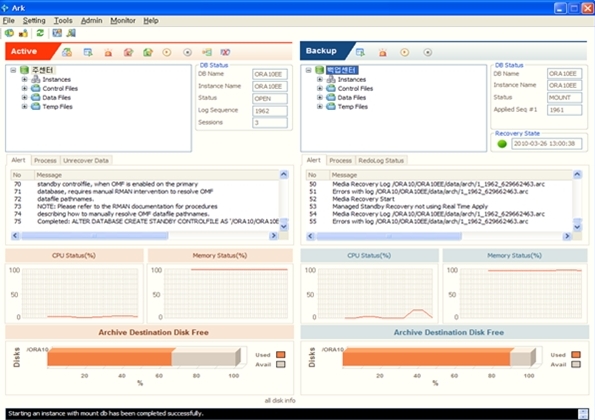Expand Temp Files in the Backup tree
The width and height of the screenshot is (595, 420).
(320, 107)
